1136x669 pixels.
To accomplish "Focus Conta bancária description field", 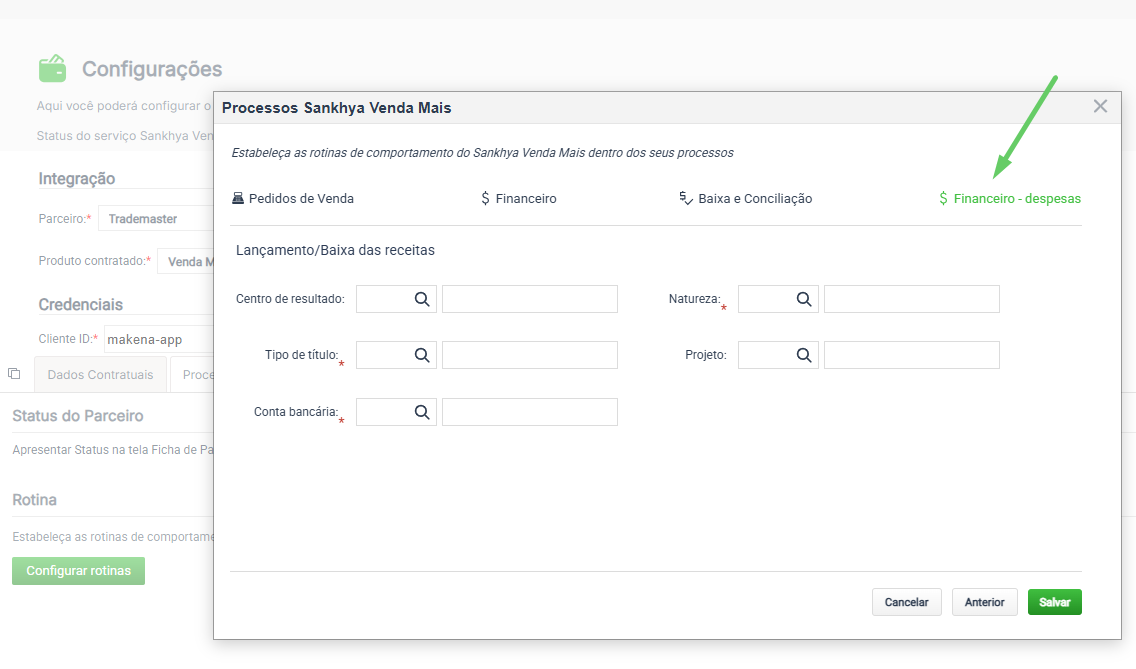I will pos(530,412).
